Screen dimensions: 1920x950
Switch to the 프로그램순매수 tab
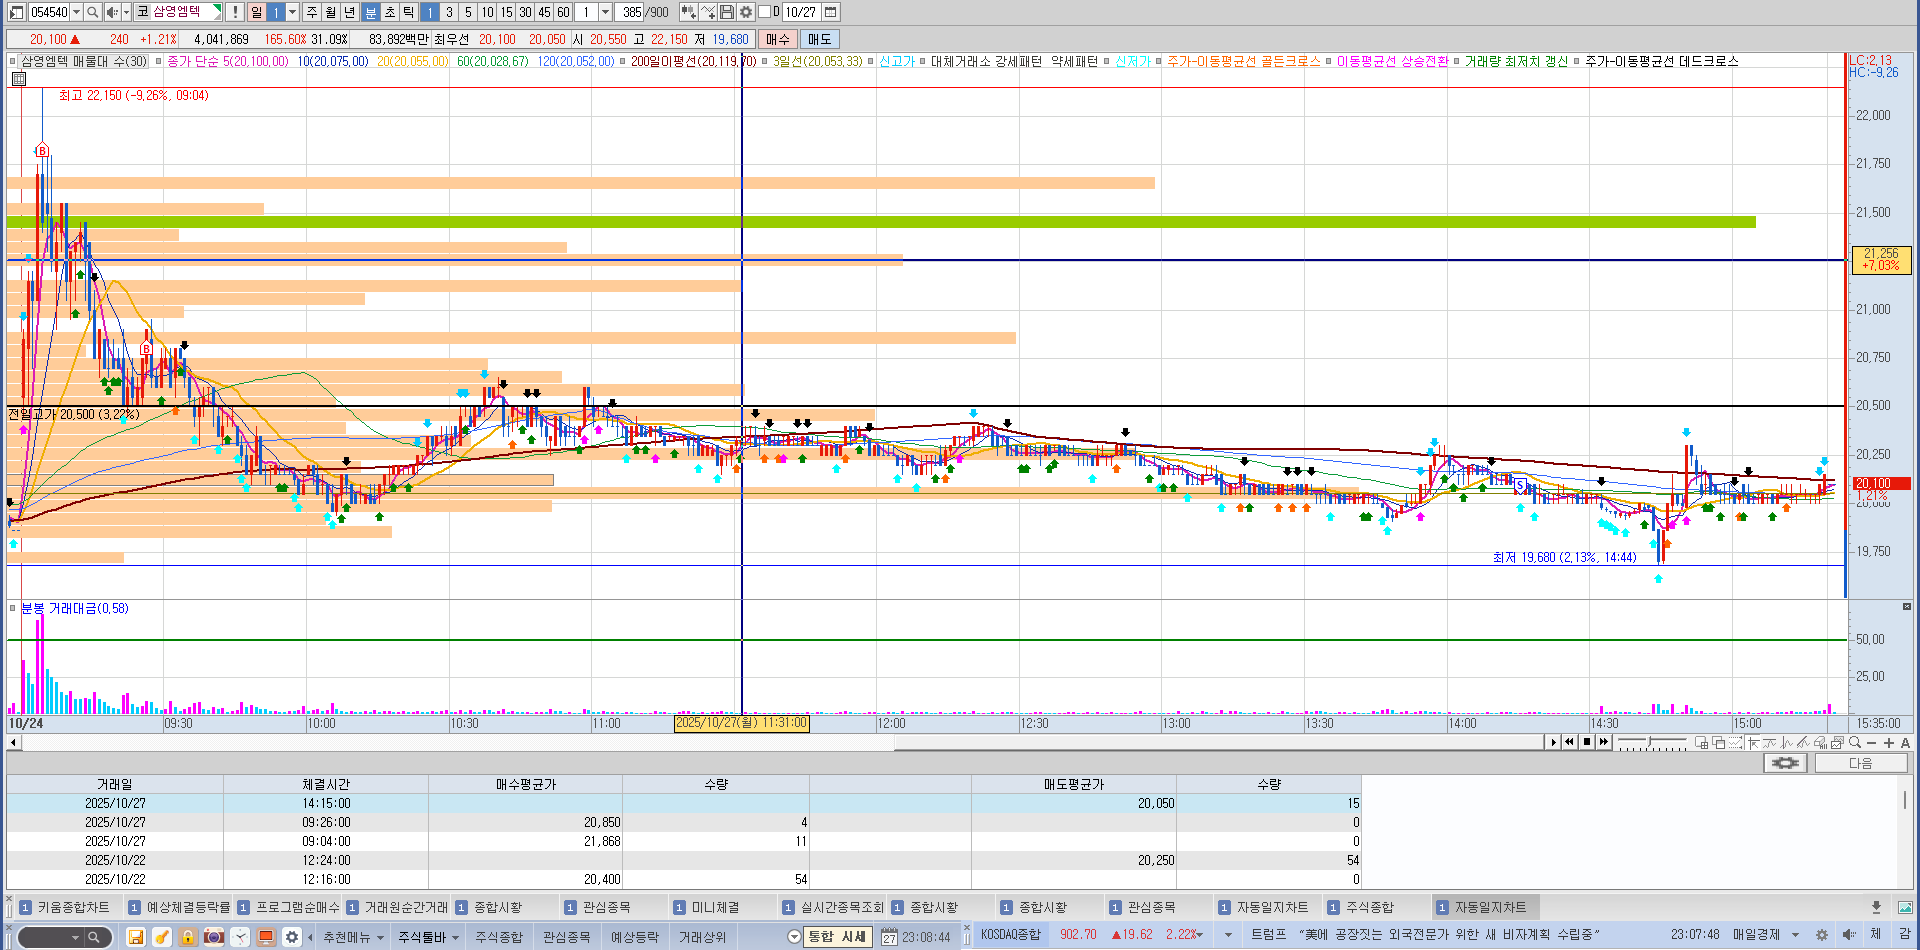288,907
